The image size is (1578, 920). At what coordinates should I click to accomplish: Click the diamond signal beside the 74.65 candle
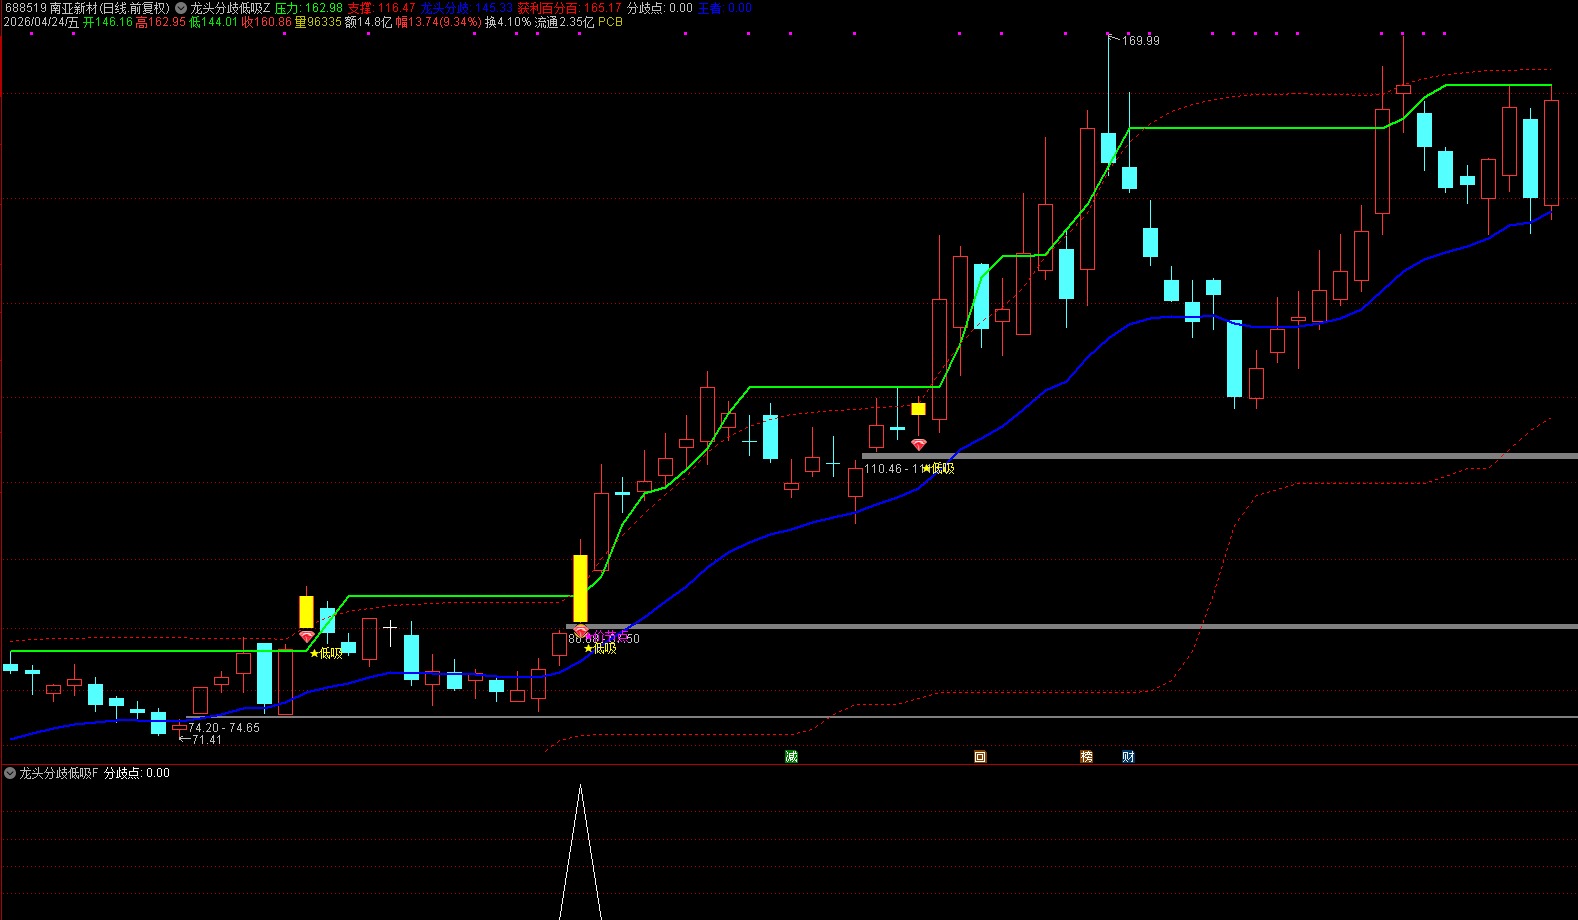pyautogui.click(x=307, y=636)
